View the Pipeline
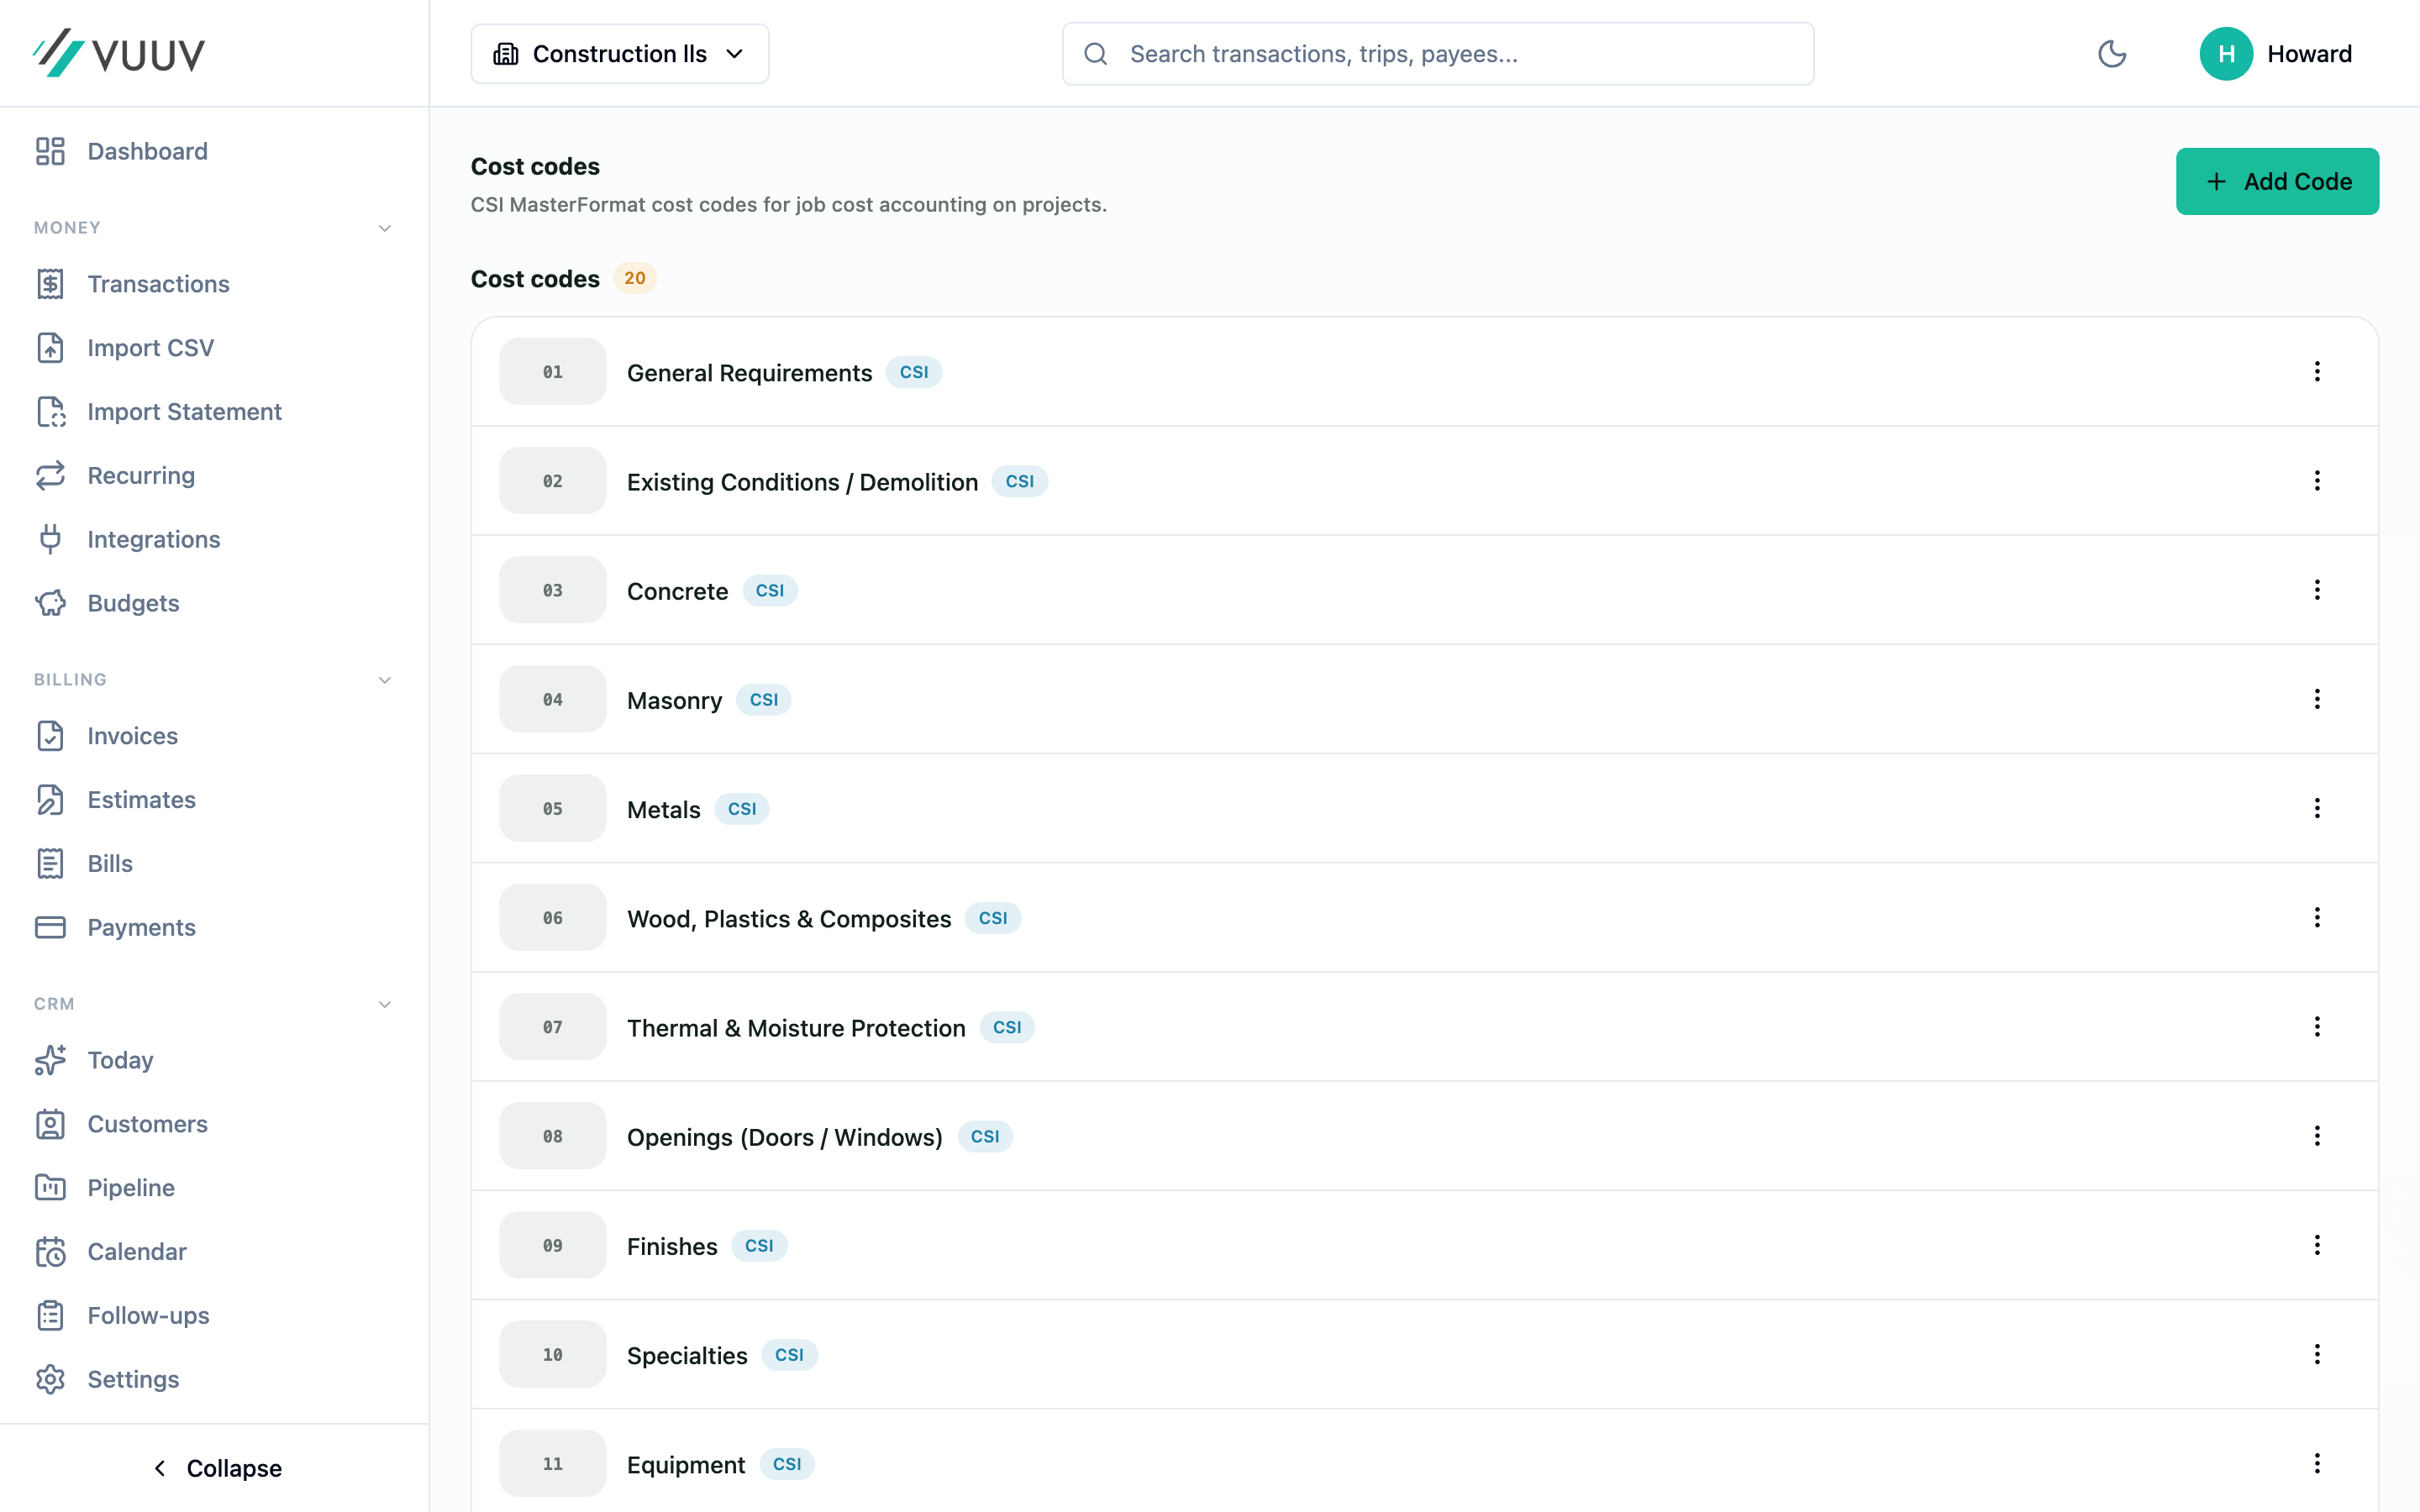Viewport: 2420px width, 1512px height. pyautogui.click(x=105, y=1188)
